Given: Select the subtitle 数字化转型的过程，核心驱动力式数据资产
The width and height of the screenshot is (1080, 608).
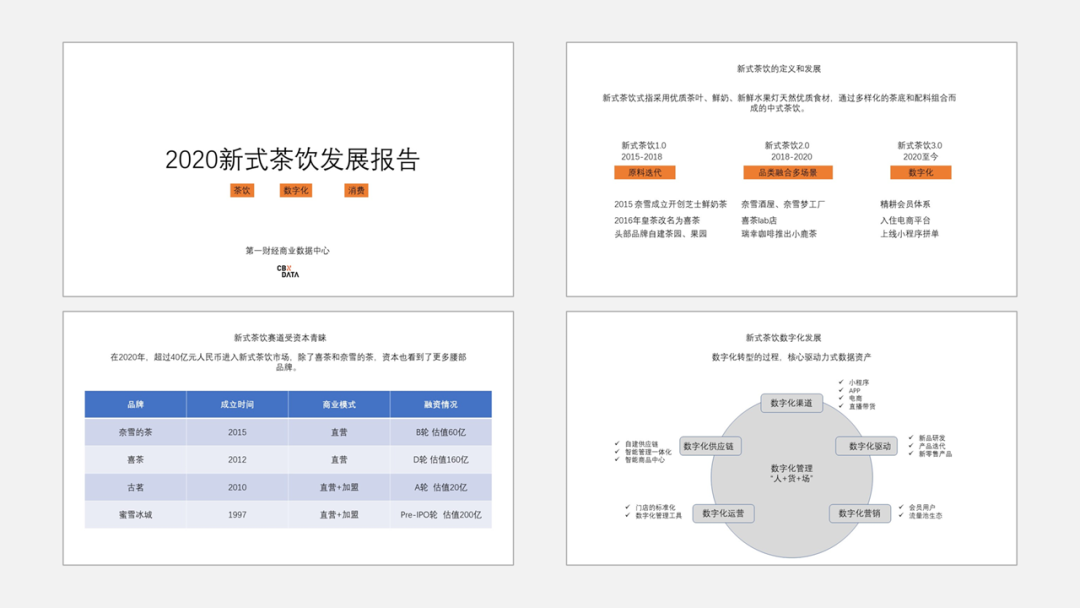Looking at the screenshot, I should [791, 357].
